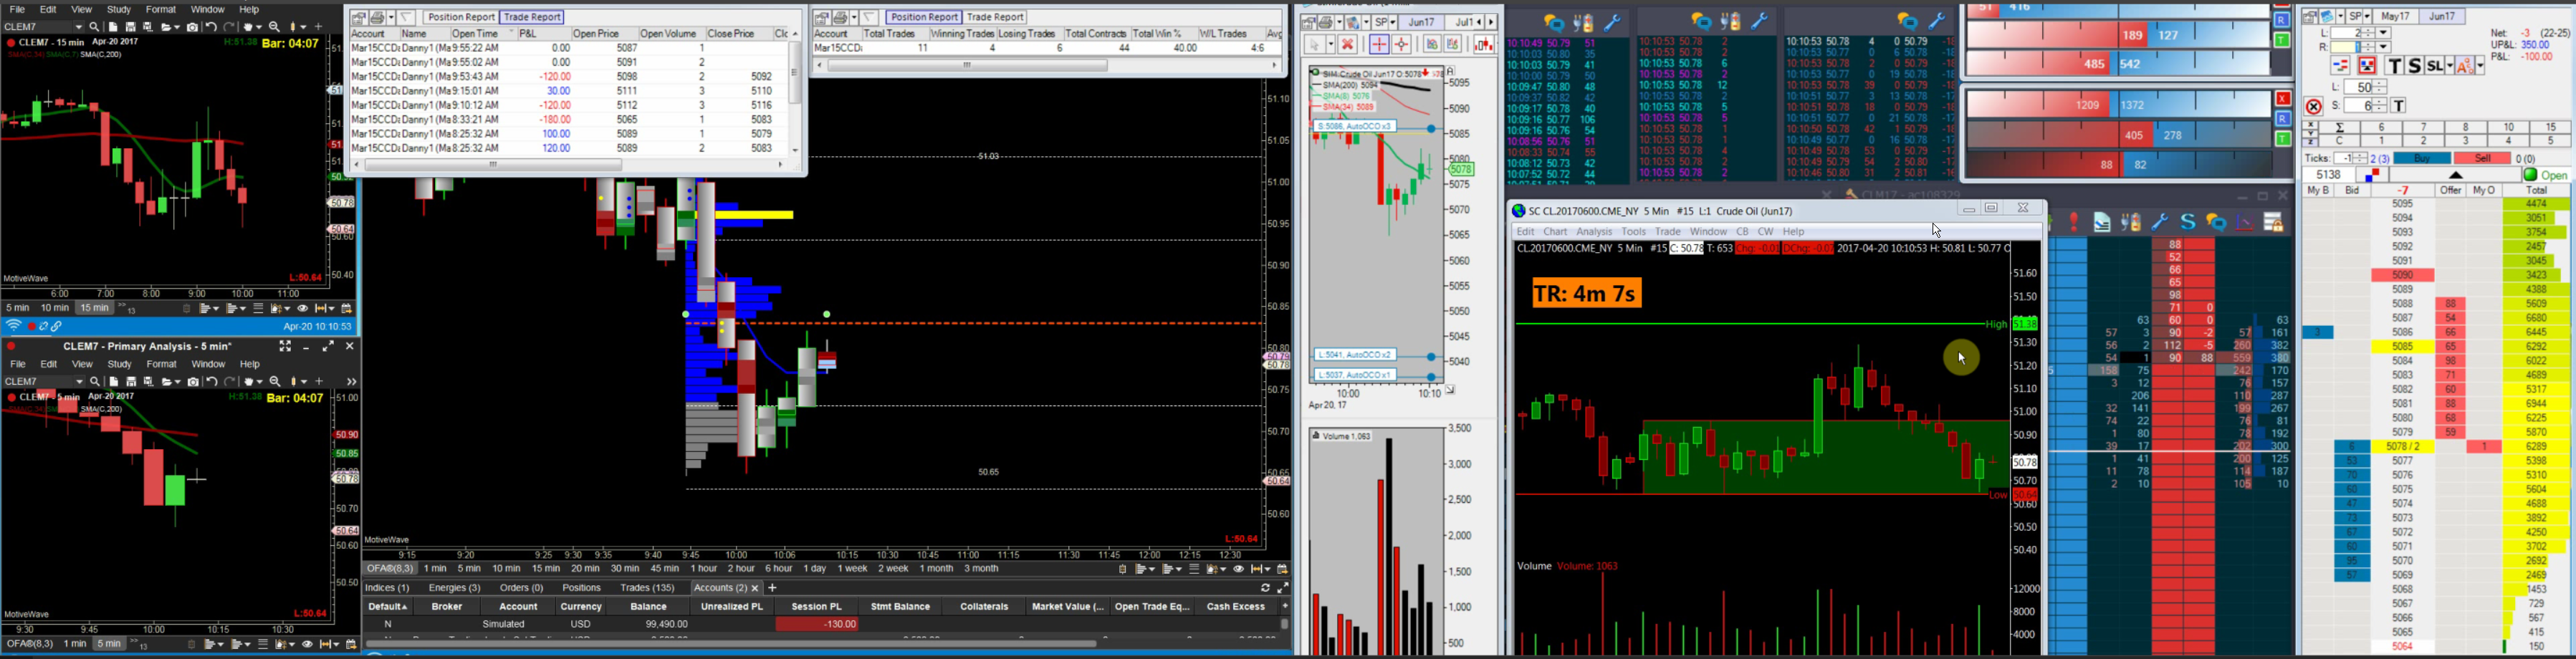Click the search magnifier in the 15 min chart toolbar
The height and width of the screenshot is (659, 2576).
click(x=94, y=27)
